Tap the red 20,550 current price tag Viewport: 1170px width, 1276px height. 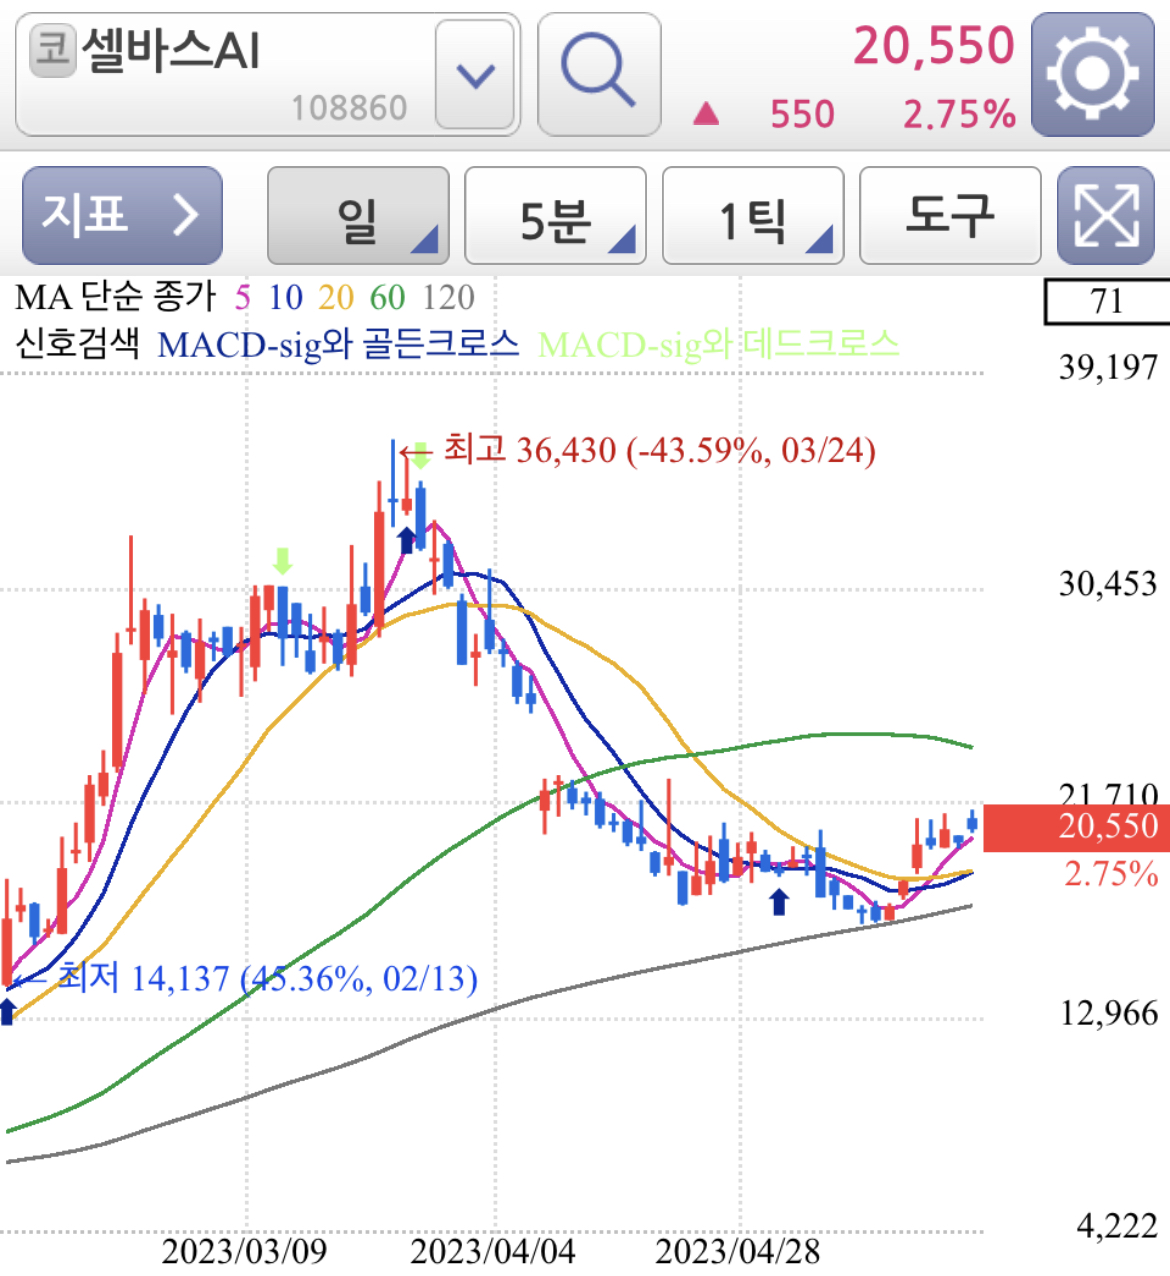(x=1076, y=827)
